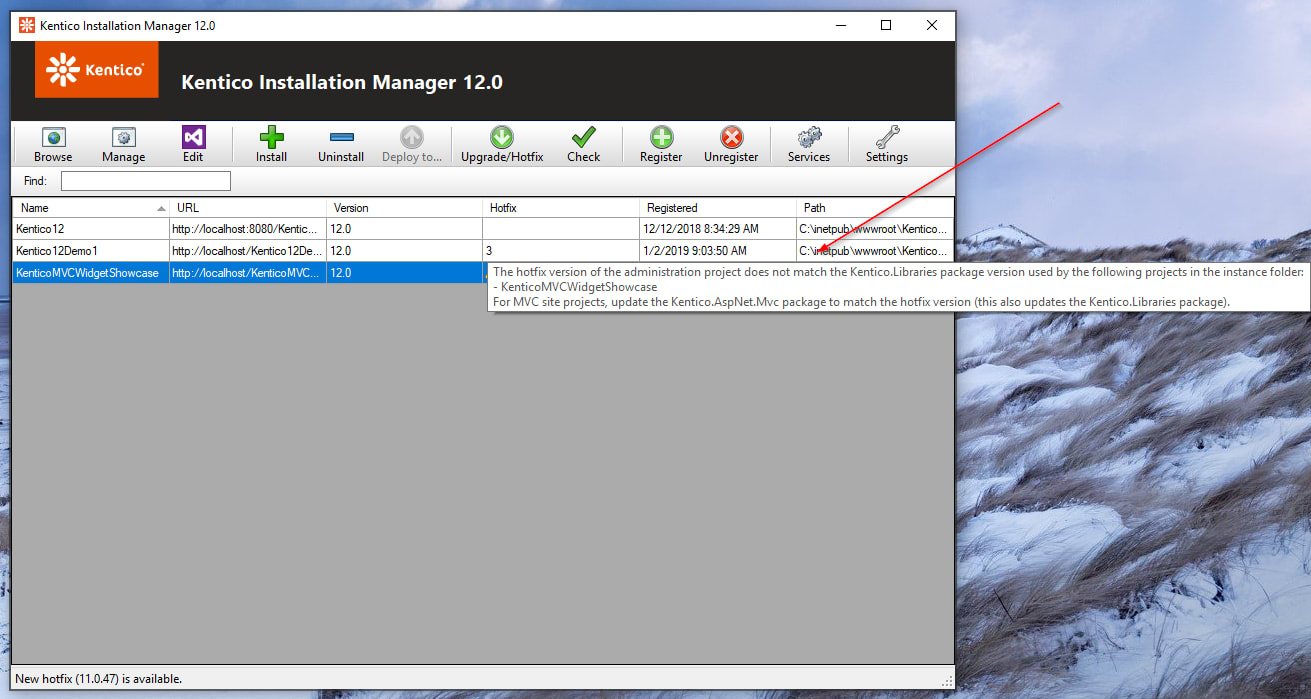Click the Edit in Visual Studio icon
The image size is (1311, 699).
(x=193, y=145)
